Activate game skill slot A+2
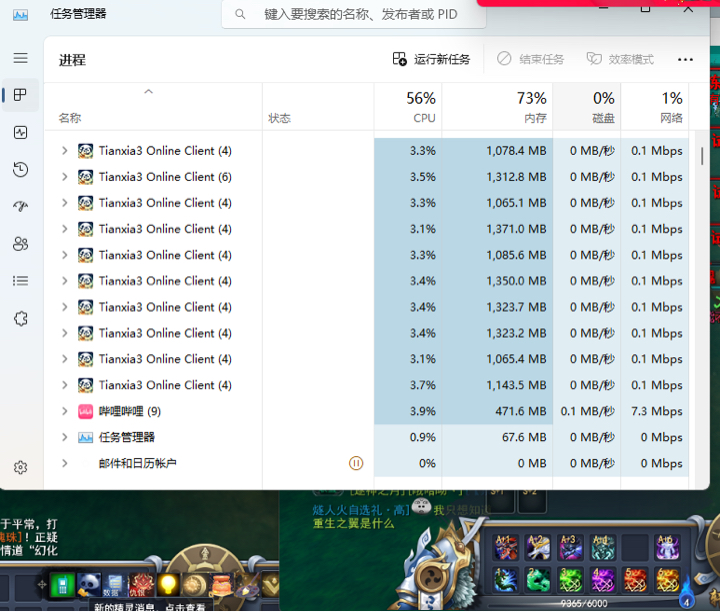This screenshot has height=612, width=720. [x=538, y=547]
